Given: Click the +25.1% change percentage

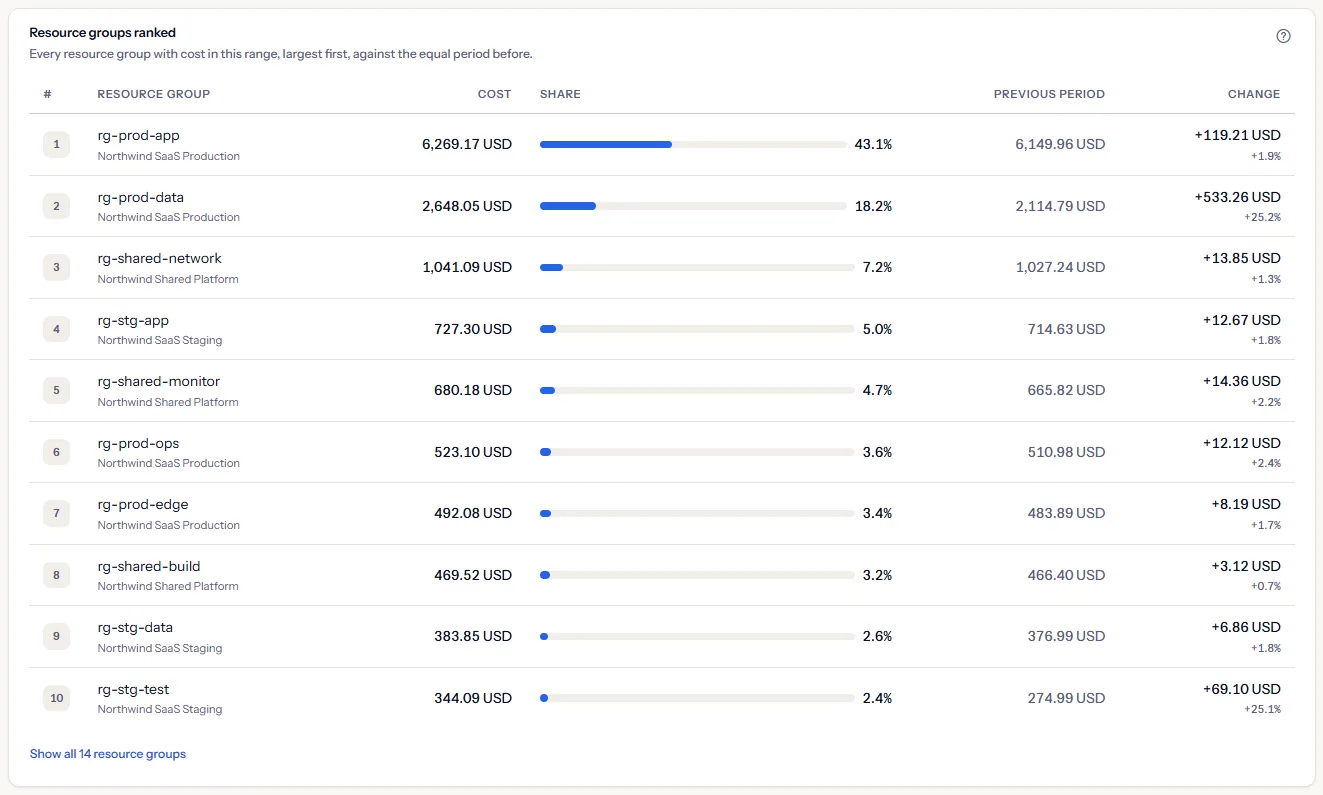Looking at the screenshot, I should (x=1263, y=709).
